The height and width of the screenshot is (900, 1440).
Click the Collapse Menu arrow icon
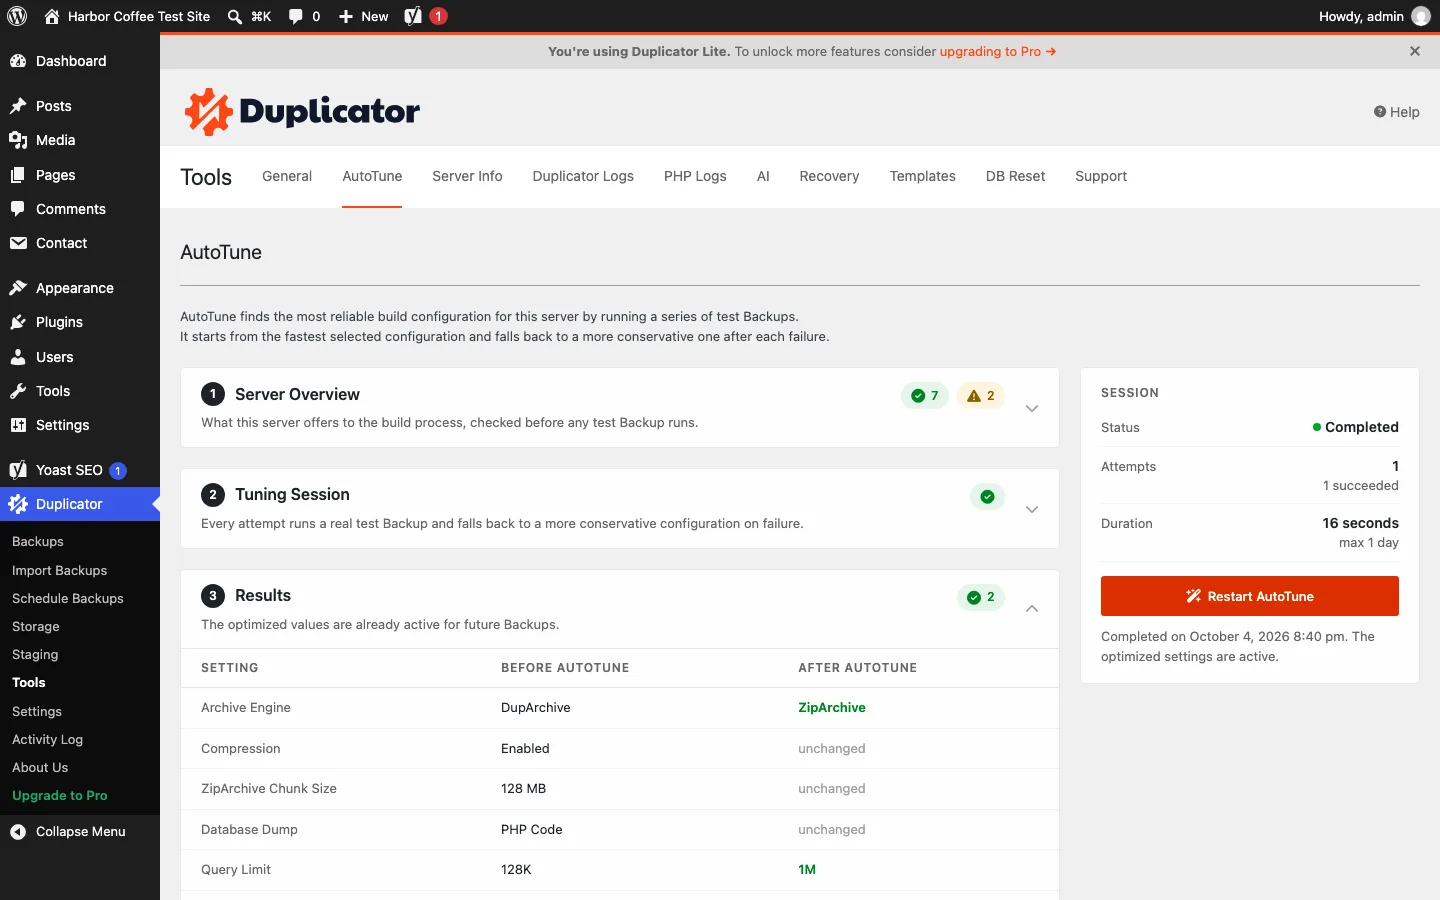point(18,831)
